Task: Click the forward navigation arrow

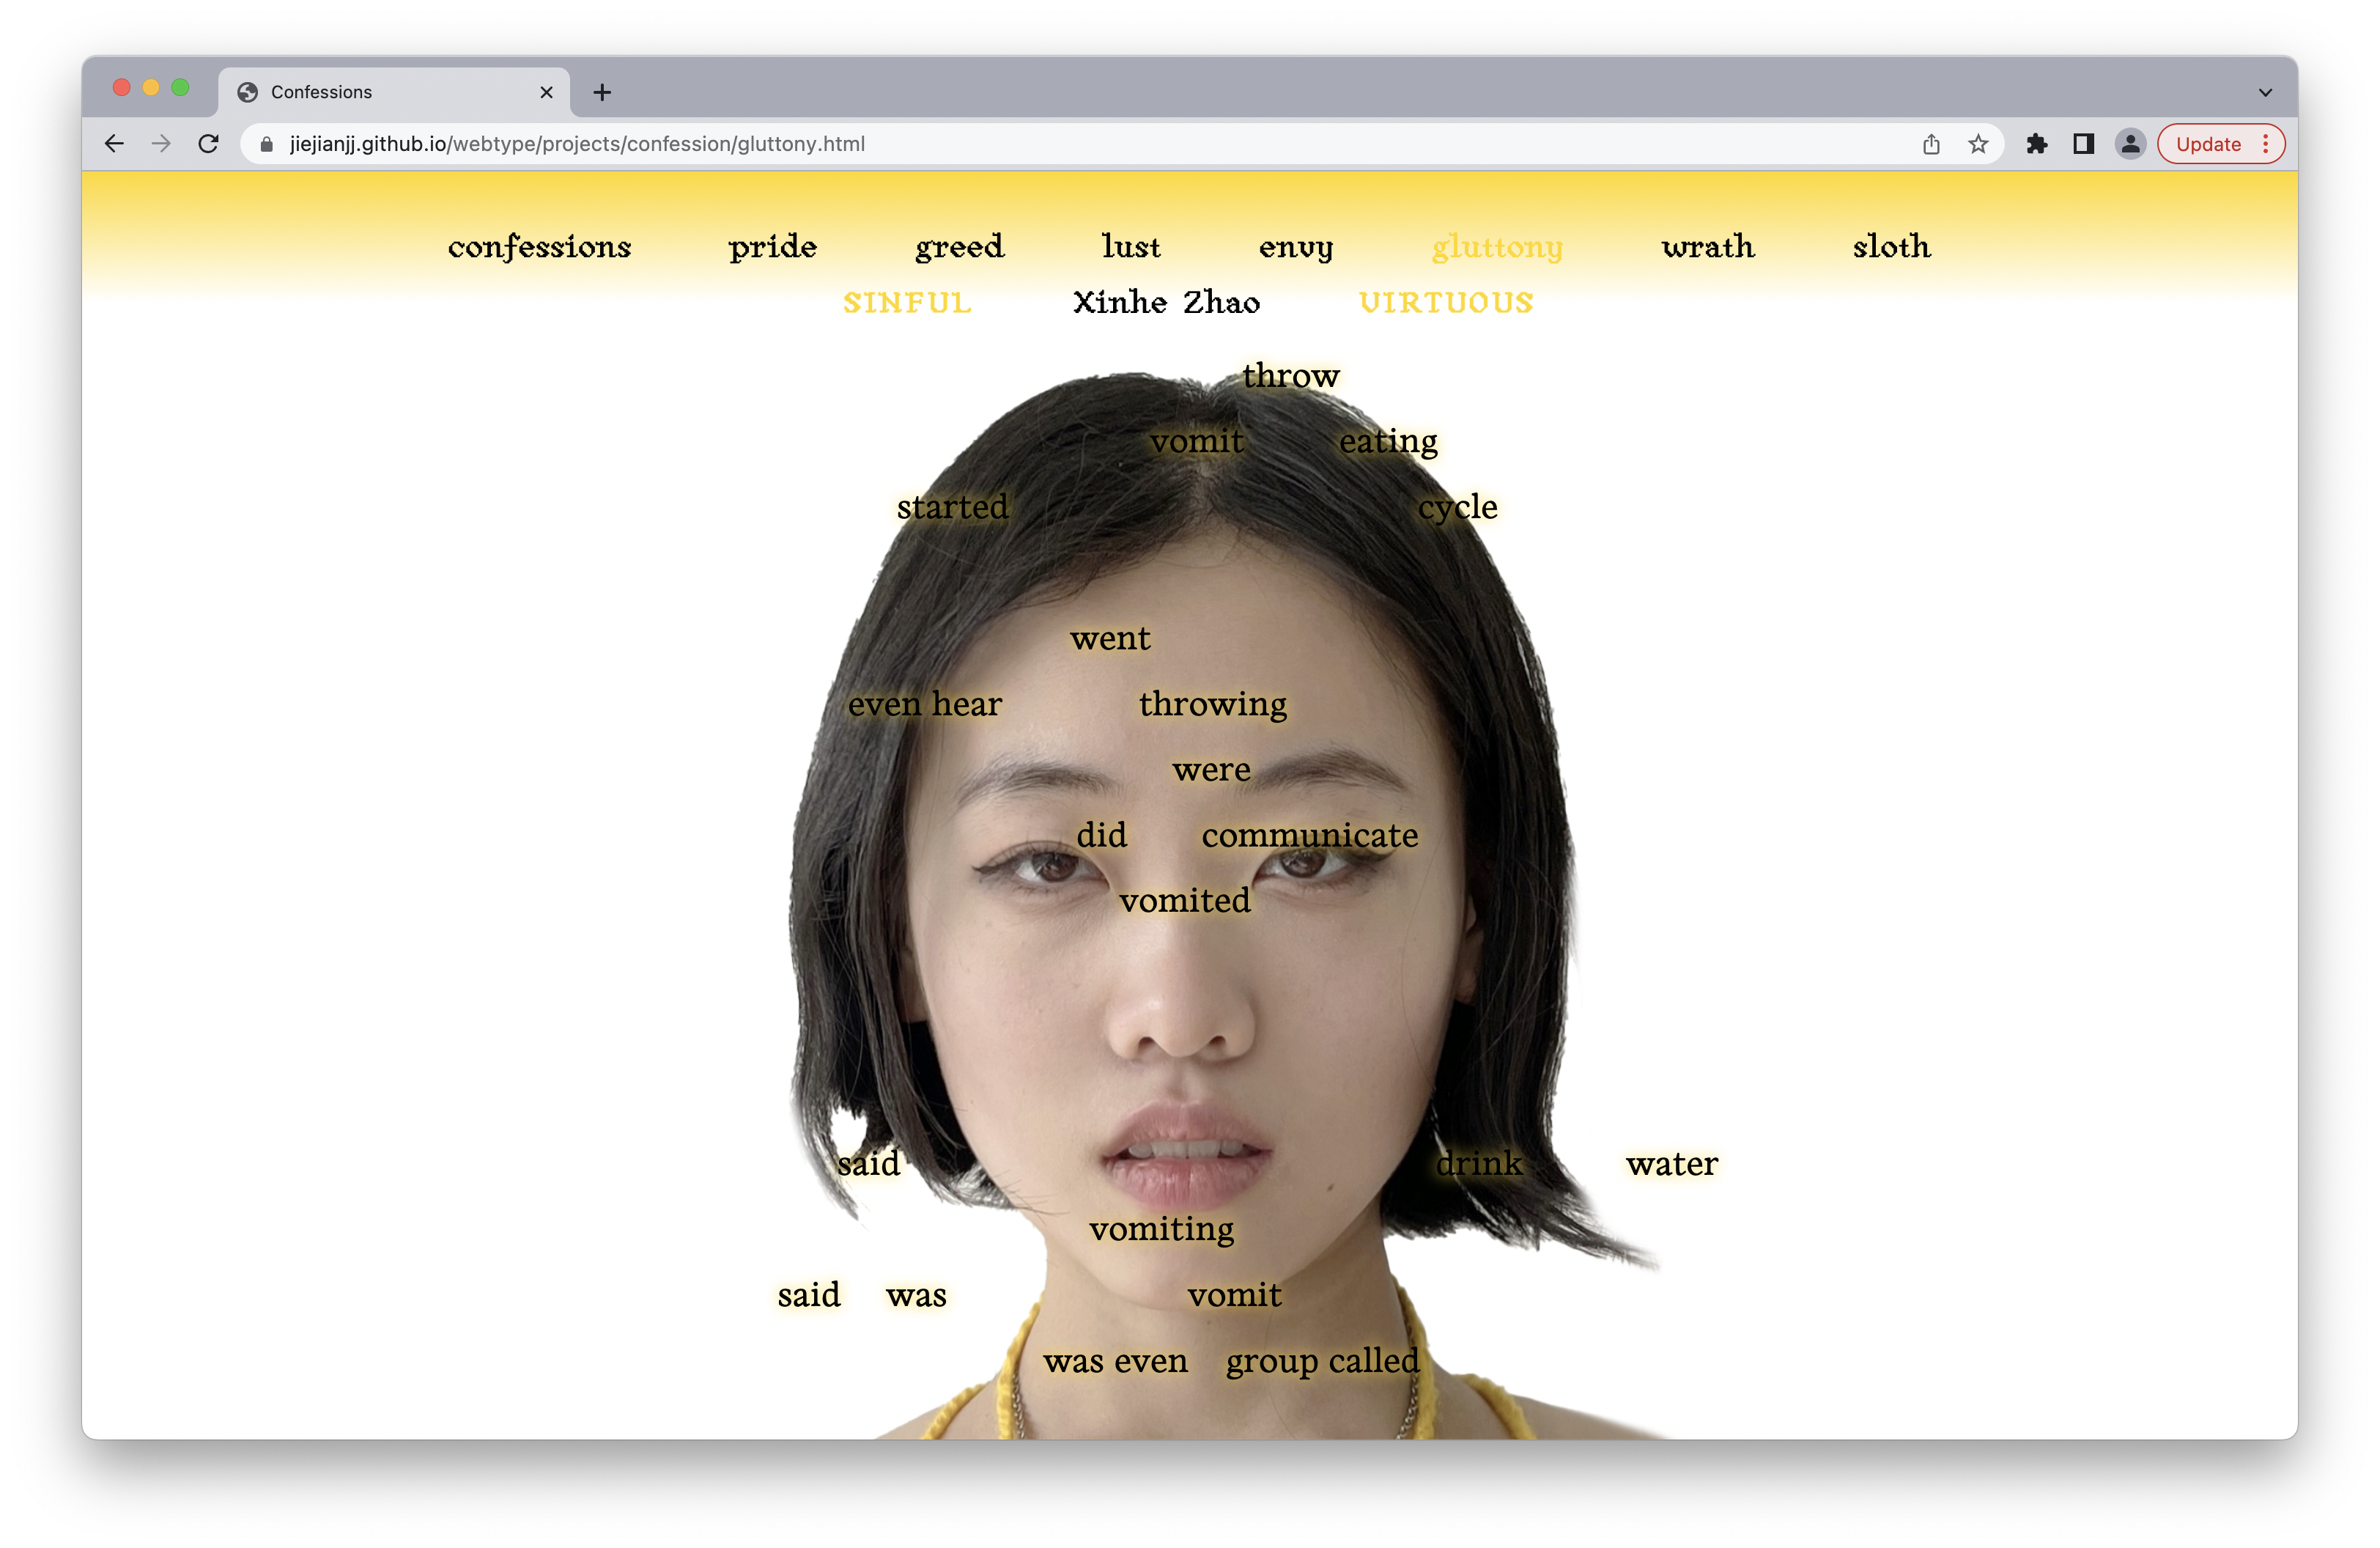Action: [161, 144]
